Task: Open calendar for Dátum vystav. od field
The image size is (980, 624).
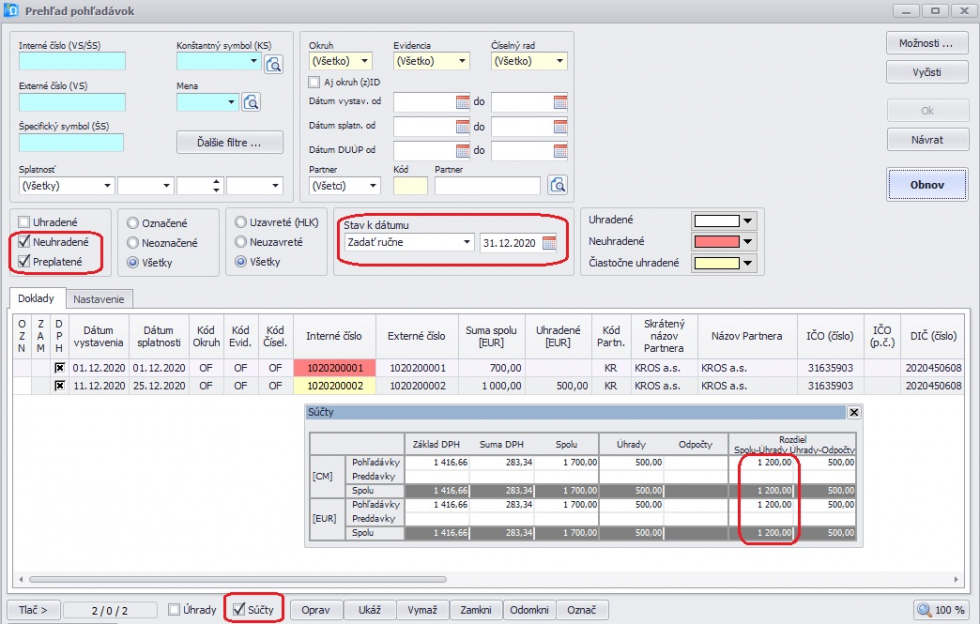Action: click(462, 102)
